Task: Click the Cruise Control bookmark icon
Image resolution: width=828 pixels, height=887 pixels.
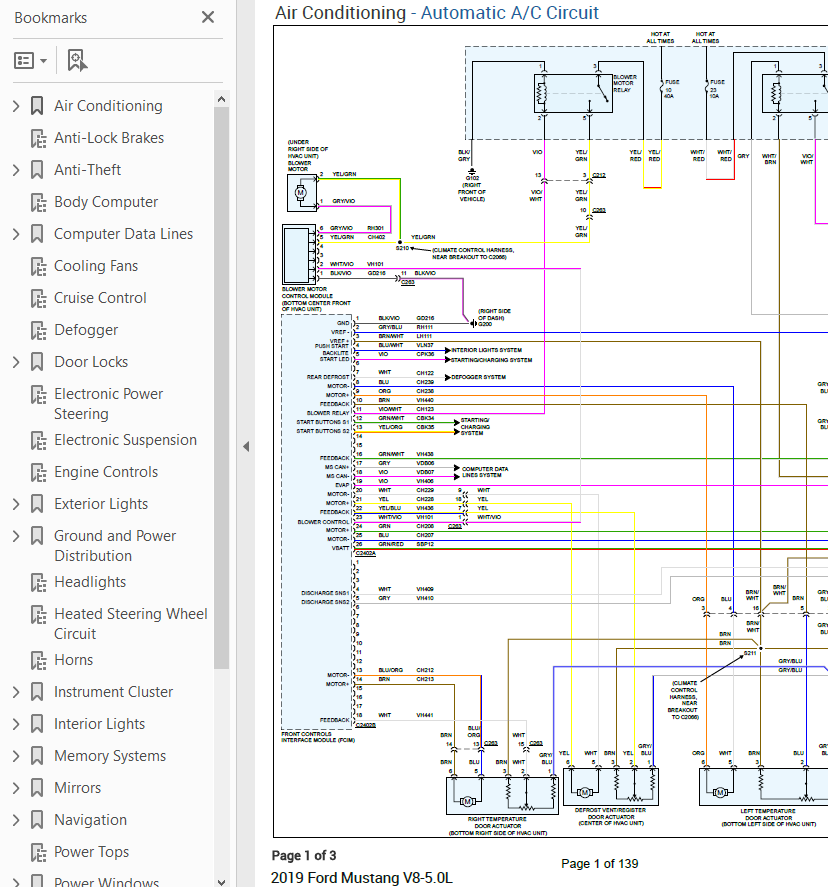Action: coord(38,298)
